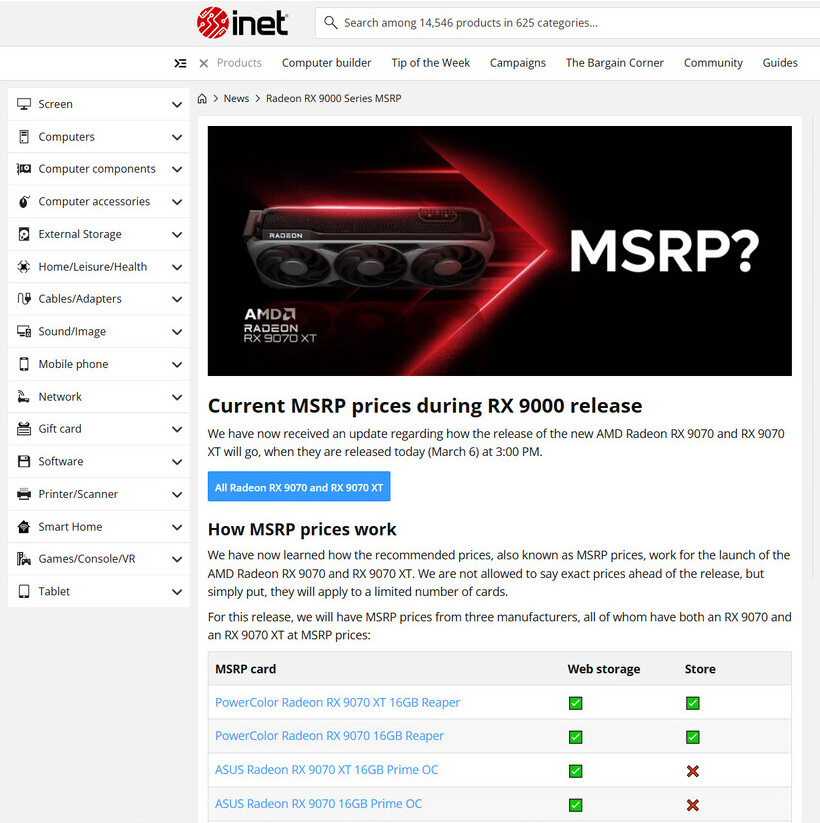820x823 pixels.
Task: Click the Radeon RX 9000 Series MSRP breadcrumb
Action: point(333,99)
